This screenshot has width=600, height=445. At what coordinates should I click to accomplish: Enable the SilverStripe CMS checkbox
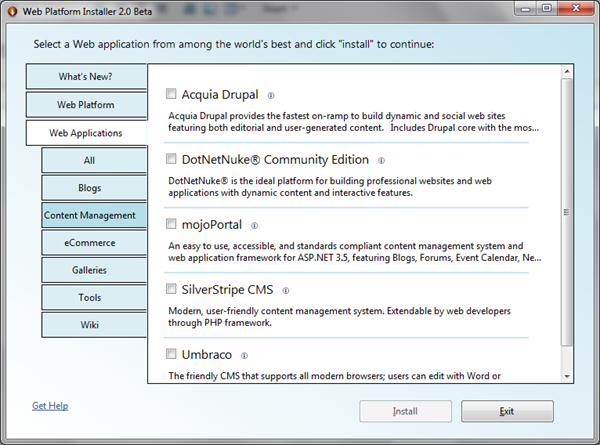(171, 289)
